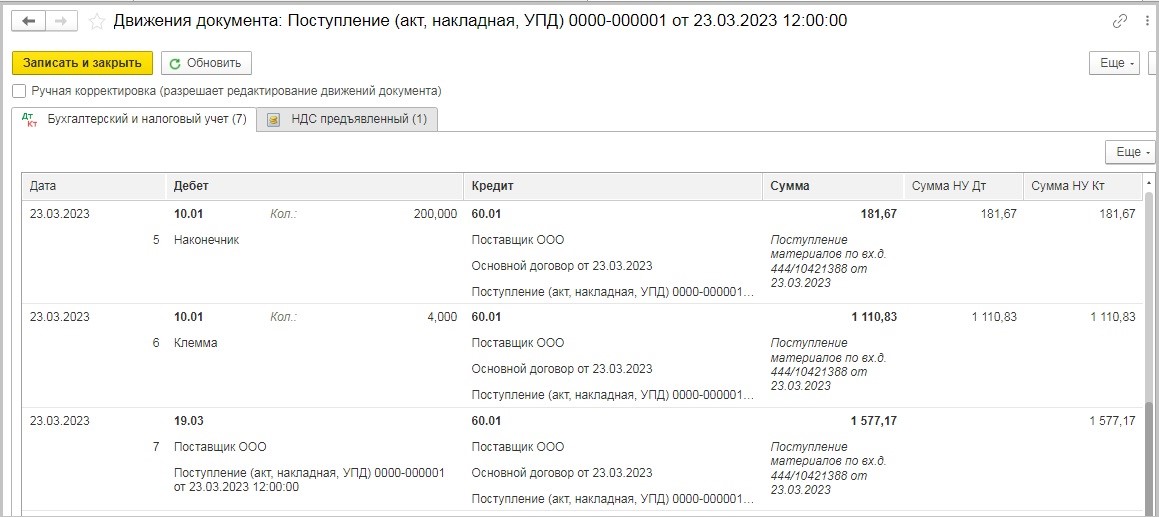Click the green refresh icon on Обновить

click(175, 64)
